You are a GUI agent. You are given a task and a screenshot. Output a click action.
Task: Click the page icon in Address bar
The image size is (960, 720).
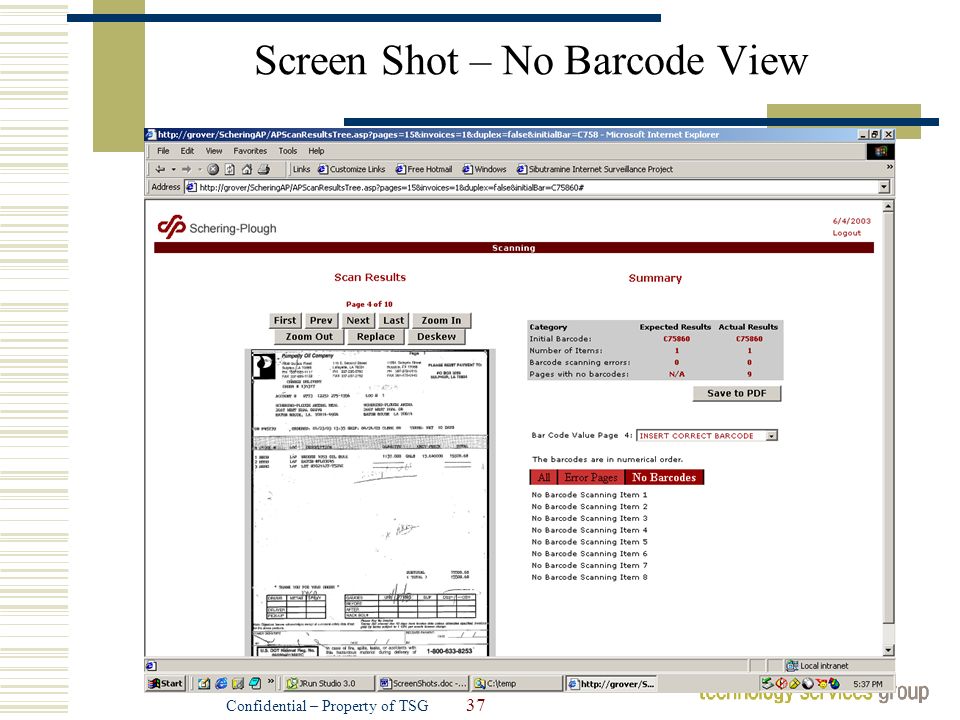point(191,187)
